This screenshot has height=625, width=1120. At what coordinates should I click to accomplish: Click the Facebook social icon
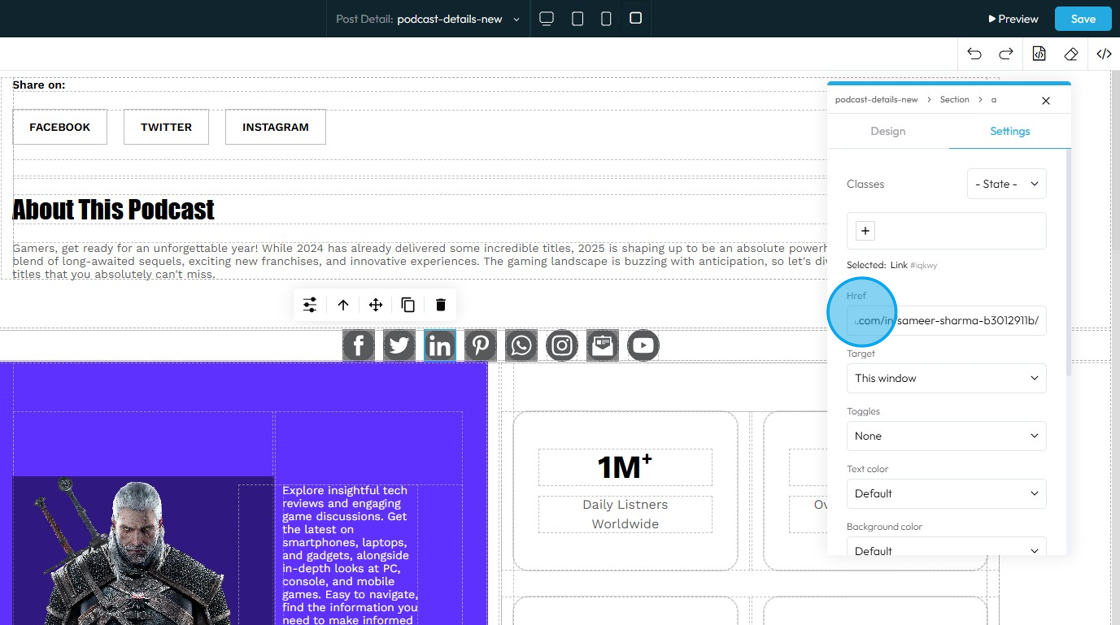[x=358, y=346]
